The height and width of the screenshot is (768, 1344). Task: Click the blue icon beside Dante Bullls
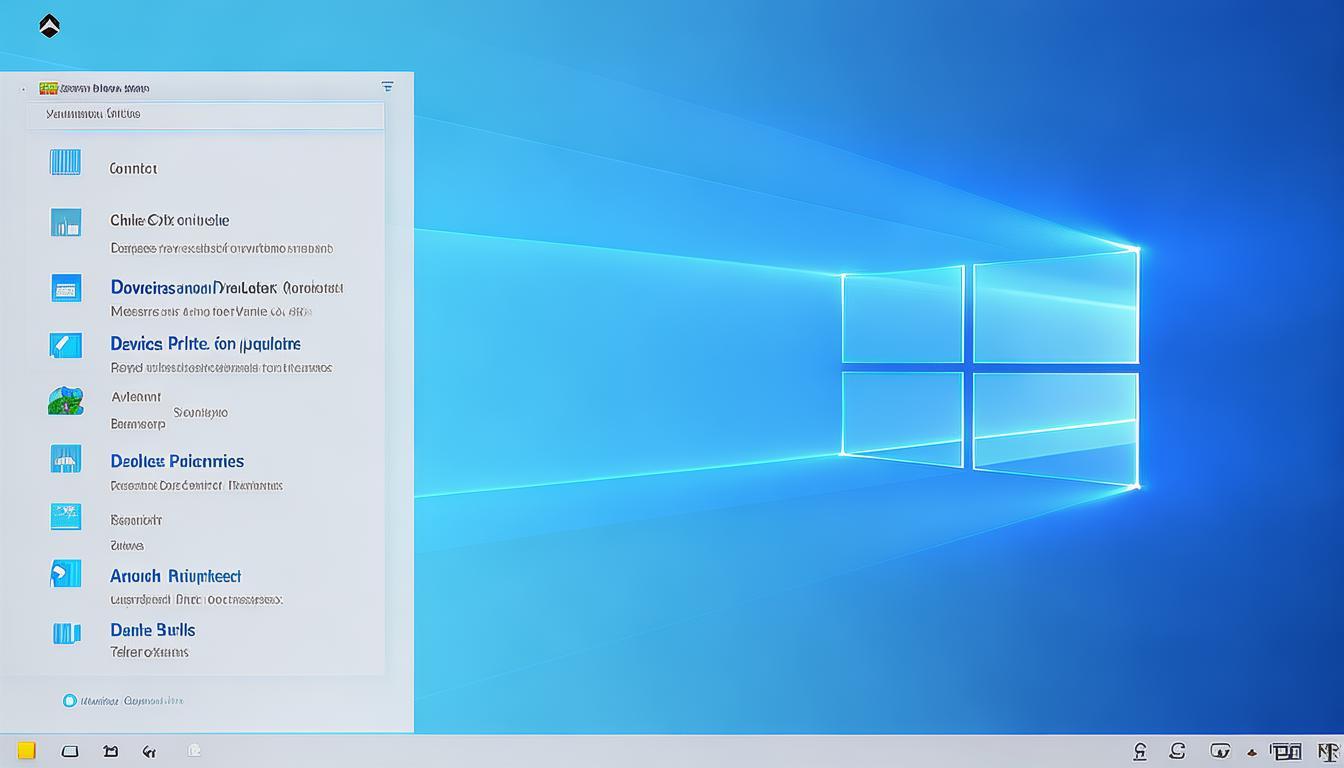[x=65, y=632]
